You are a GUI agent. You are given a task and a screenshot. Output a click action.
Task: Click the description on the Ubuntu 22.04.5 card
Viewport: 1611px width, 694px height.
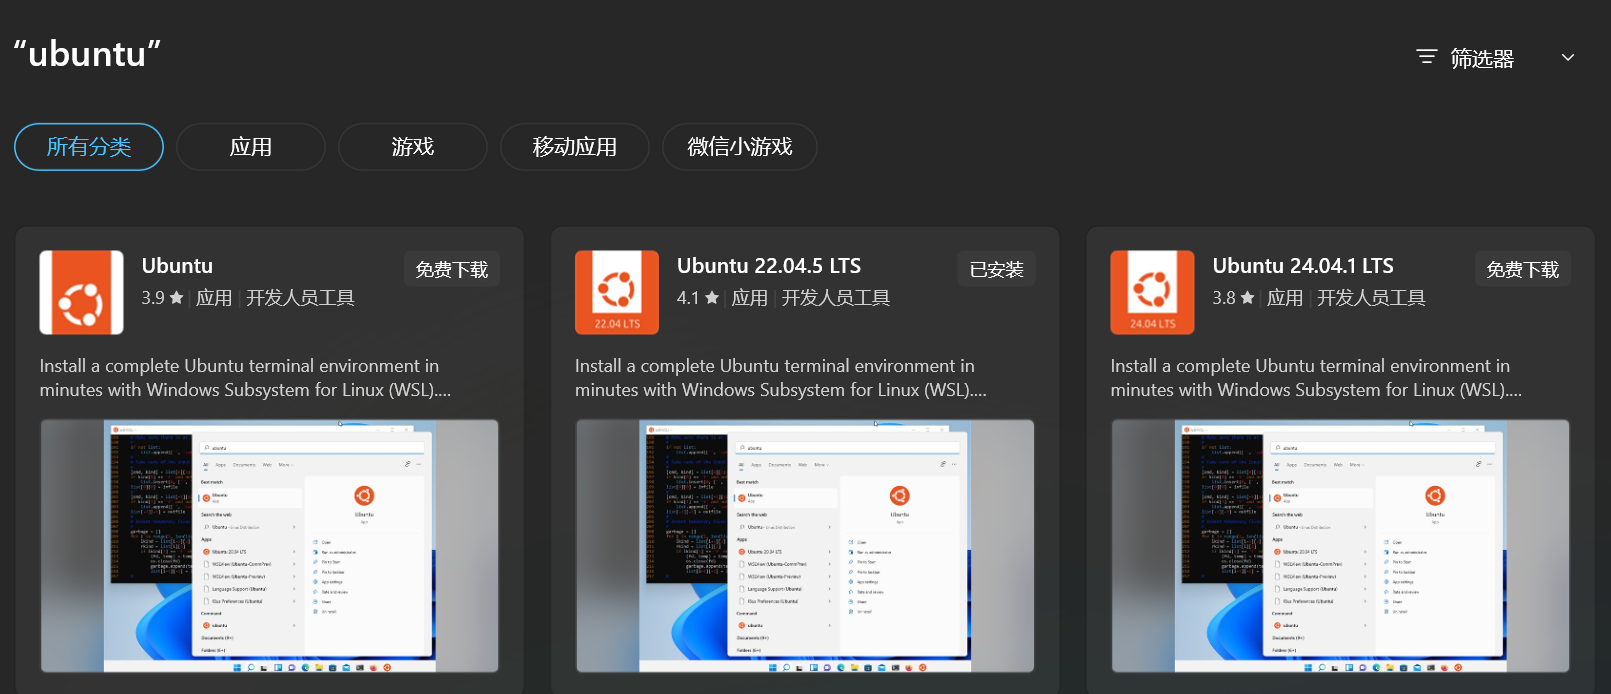click(x=781, y=378)
